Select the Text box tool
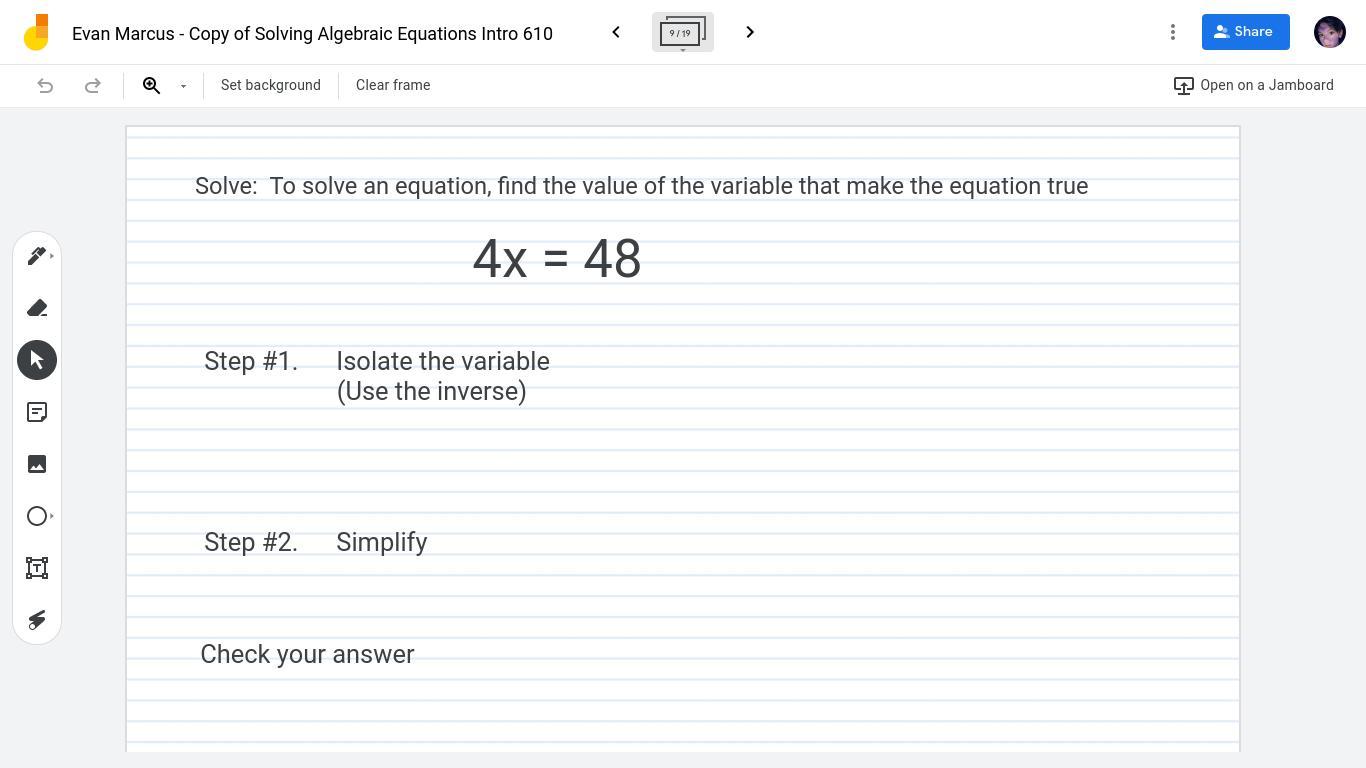This screenshot has width=1366, height=768. click(x=37, y=568)
